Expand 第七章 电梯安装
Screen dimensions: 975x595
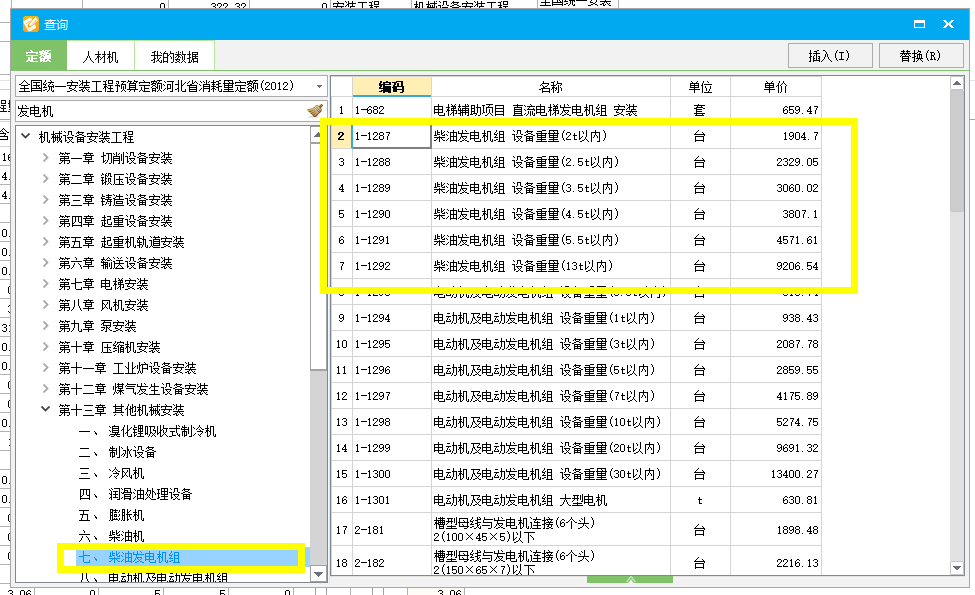(x=45, y=284)
